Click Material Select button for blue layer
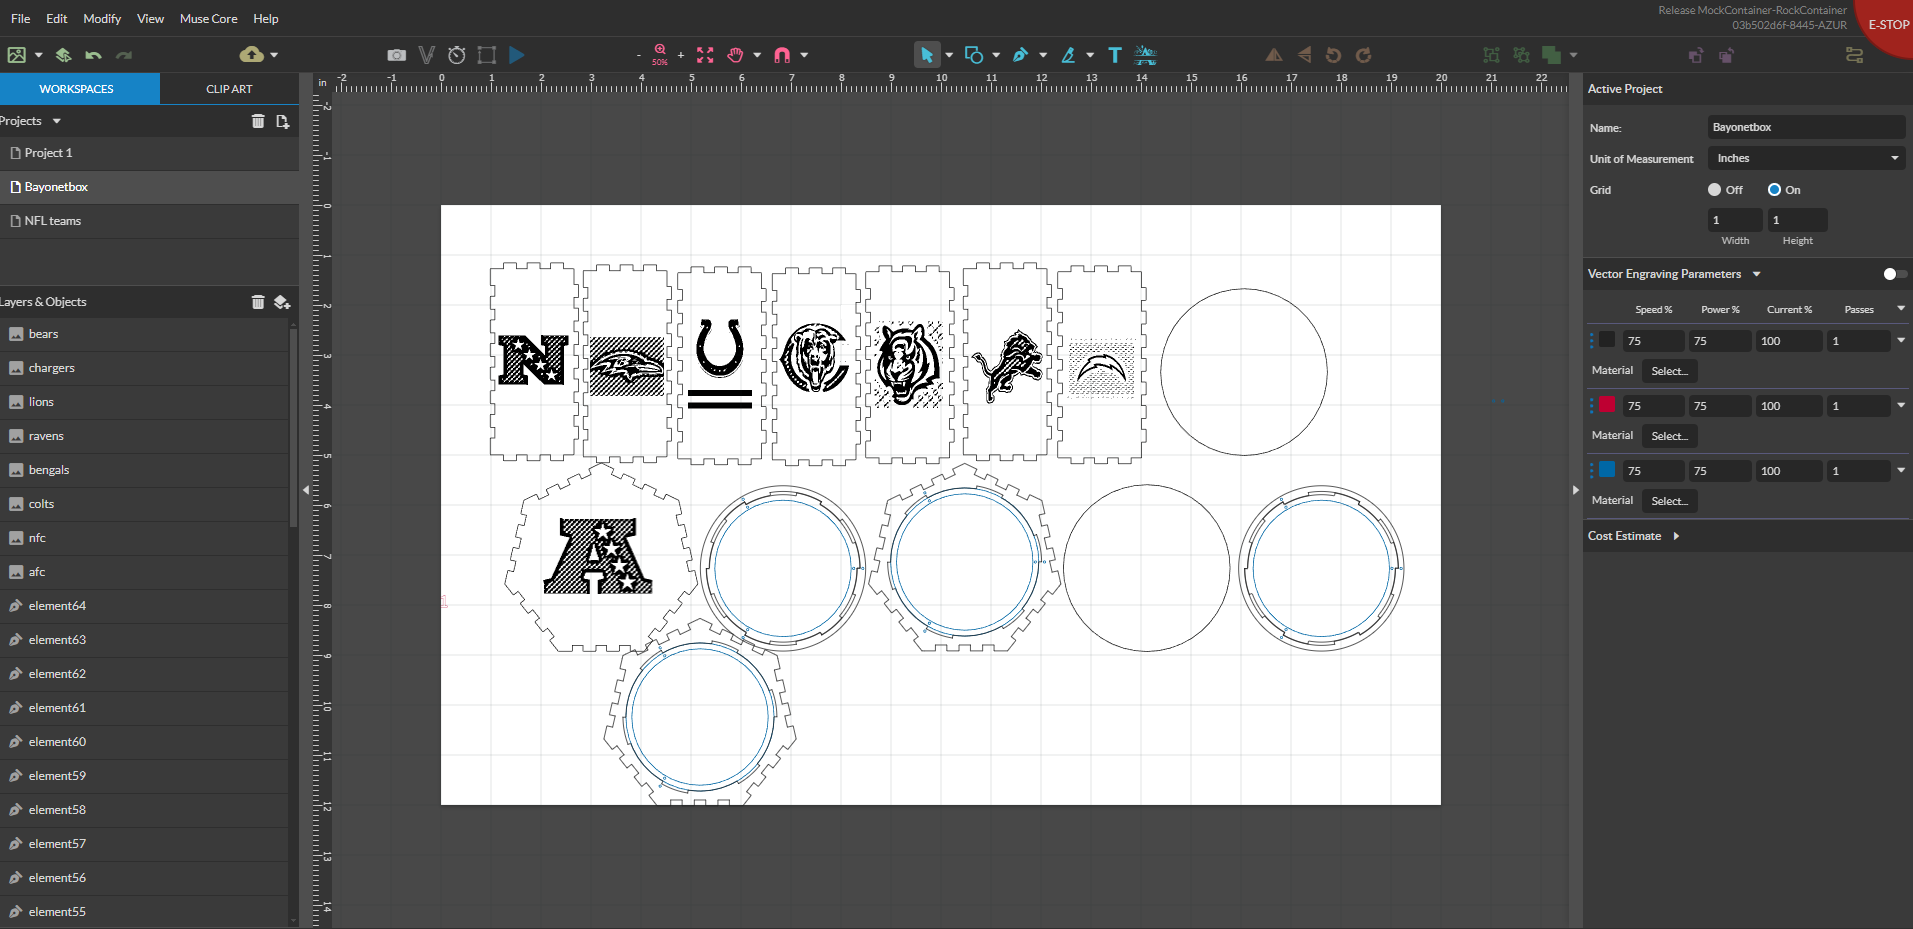Screen dimensions: 1913x929 click(1669, 501)
